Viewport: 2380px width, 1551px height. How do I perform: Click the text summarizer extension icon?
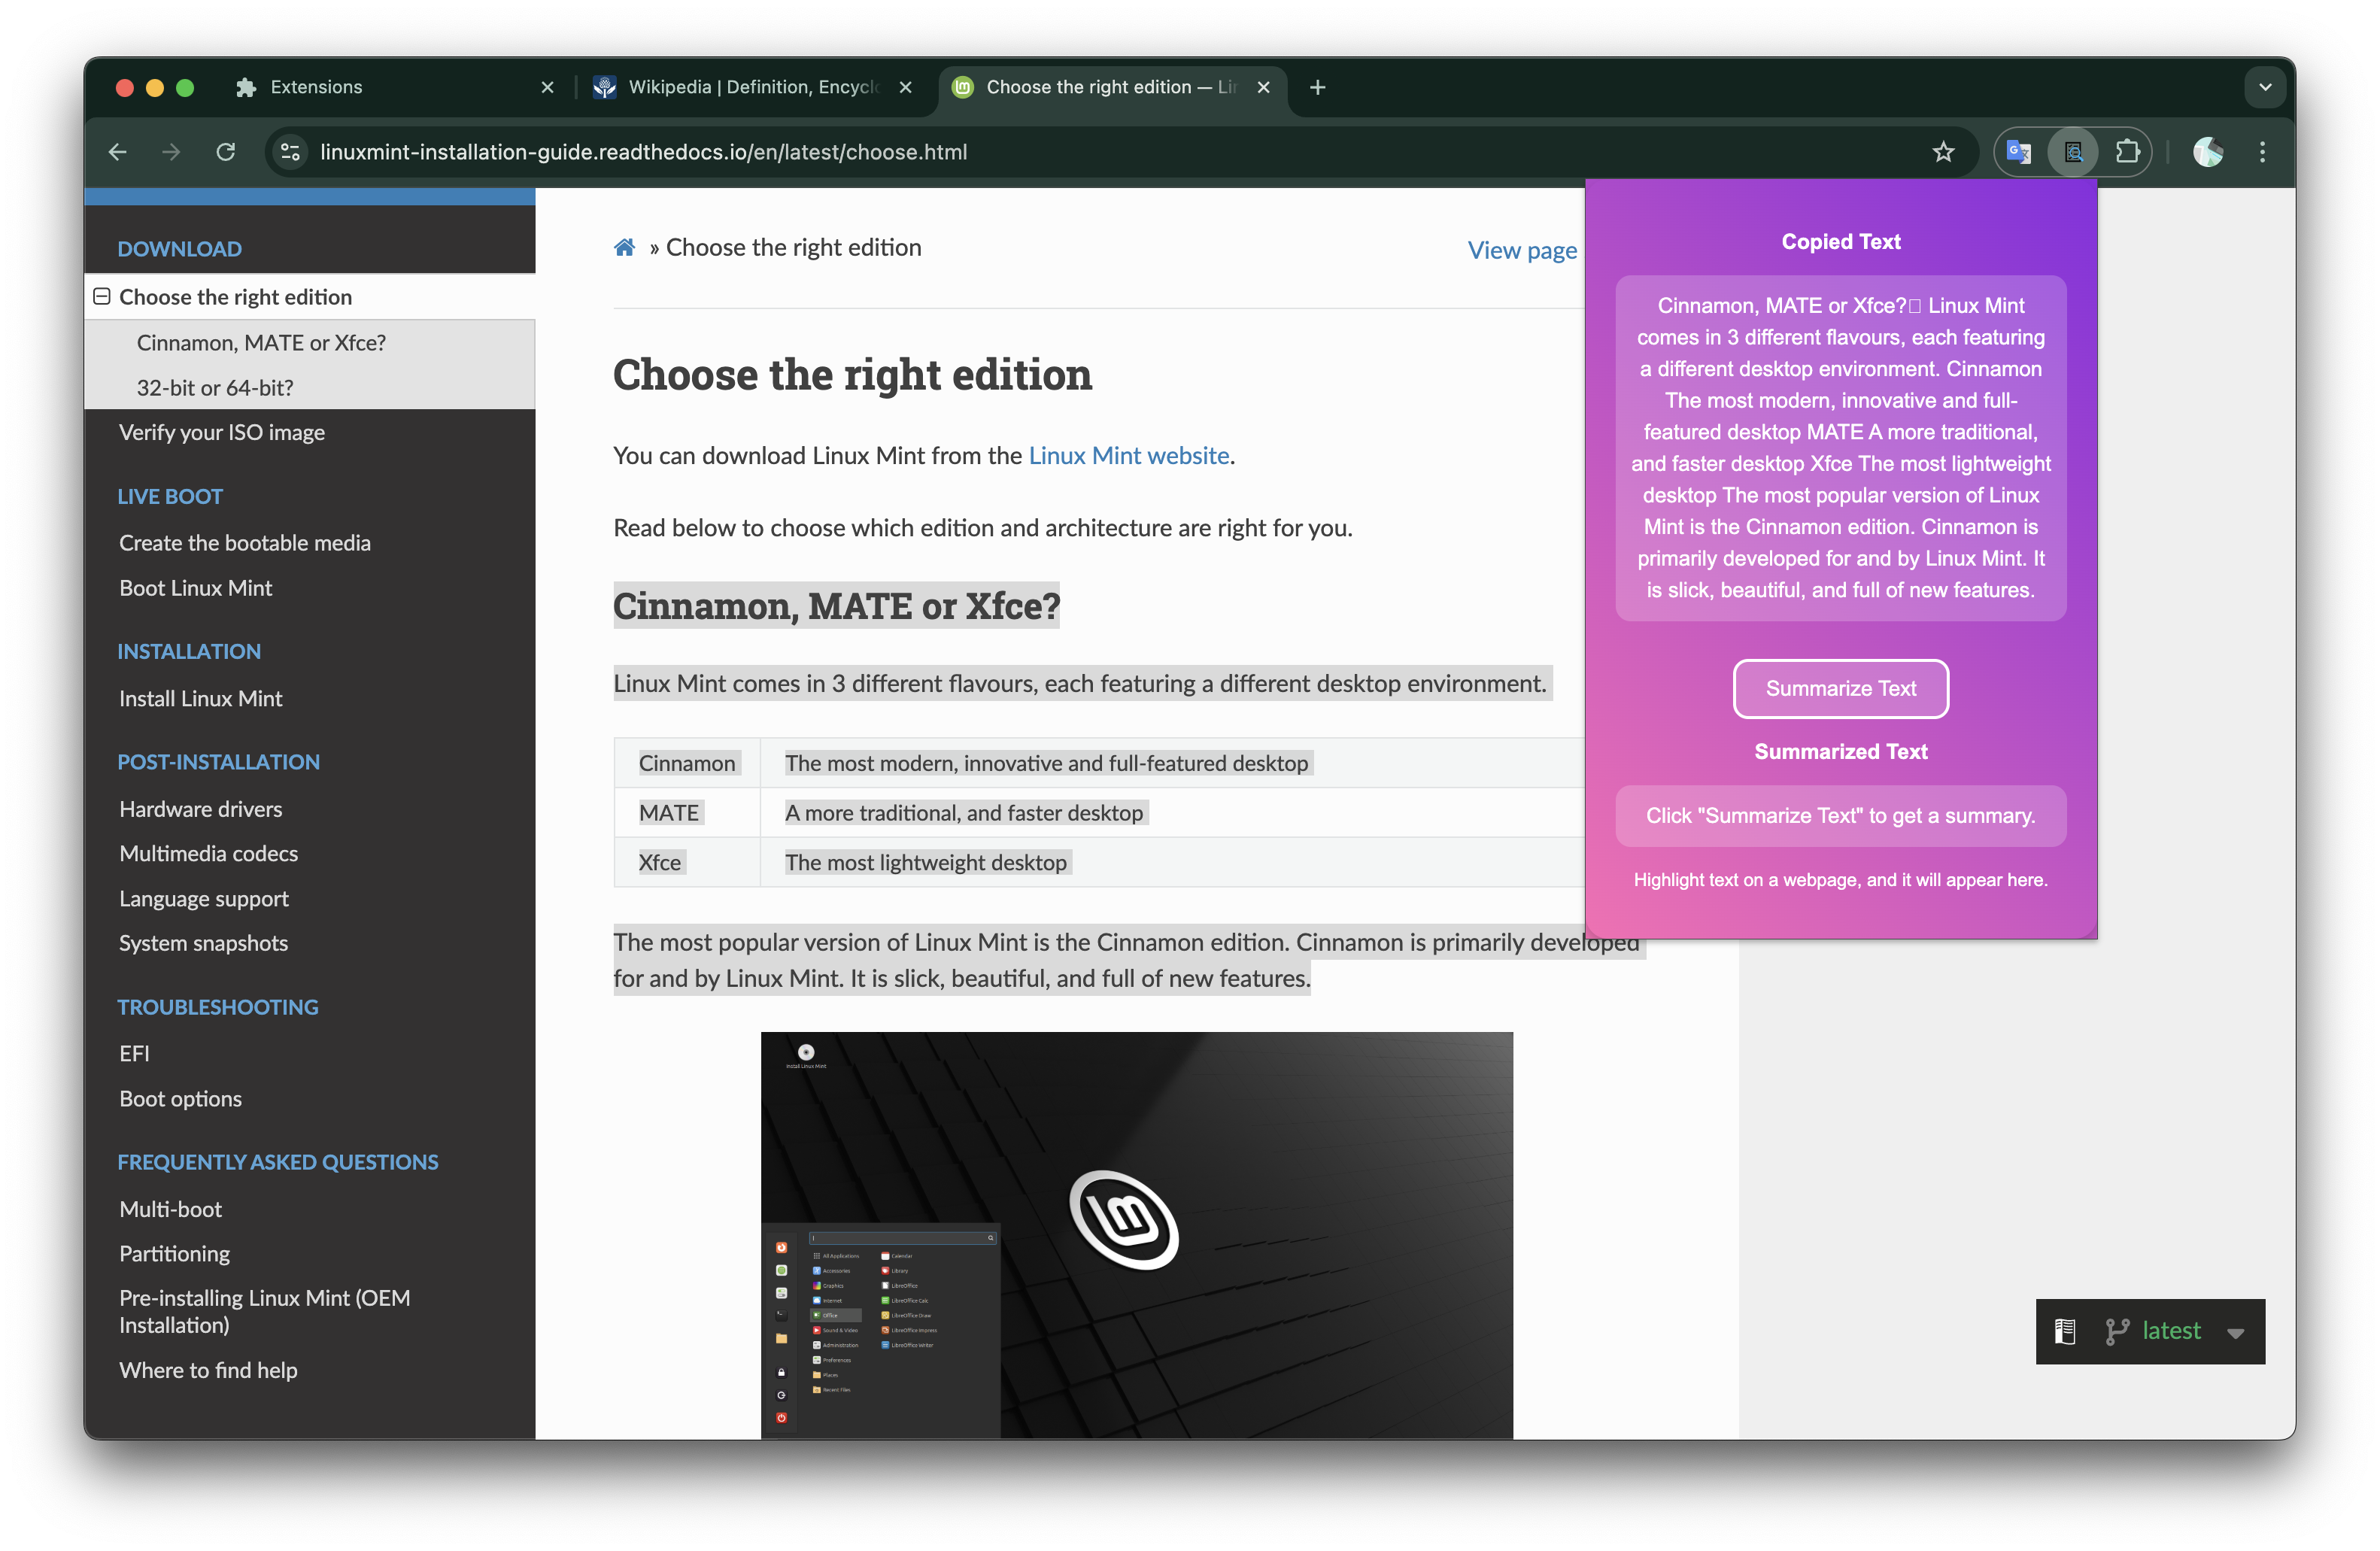coord(2073,152)
